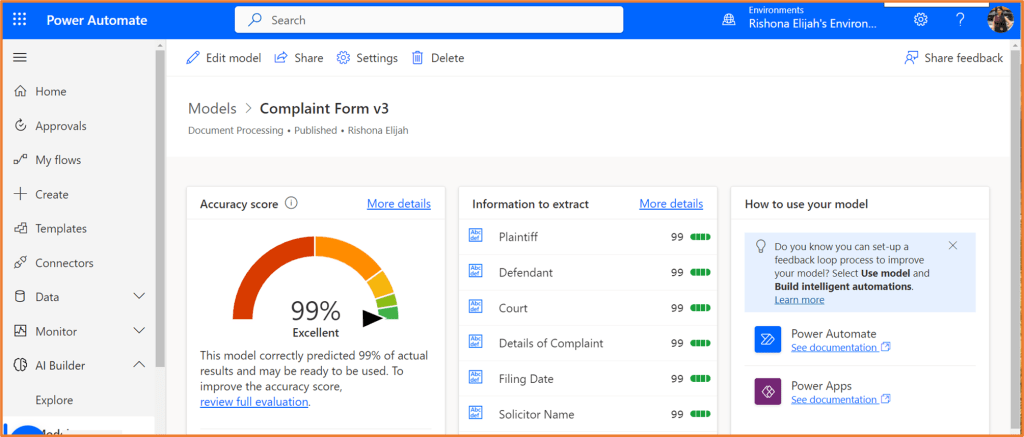Screen dimensions: 1024x437
Task: Dismiss the feedback loop tip banner
Action: (x=952, y=245)
